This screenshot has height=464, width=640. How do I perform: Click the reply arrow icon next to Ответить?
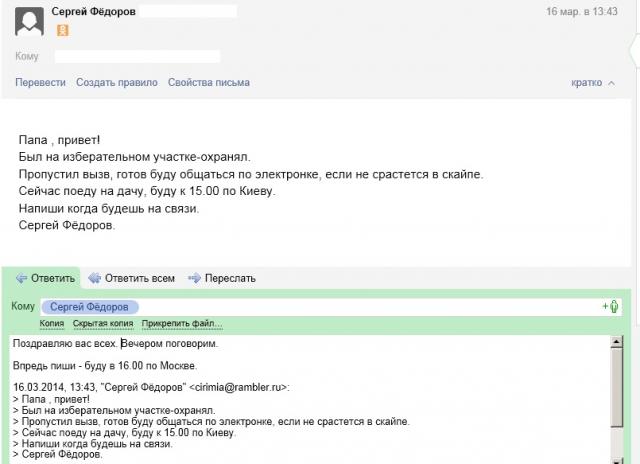pos(20,278)
